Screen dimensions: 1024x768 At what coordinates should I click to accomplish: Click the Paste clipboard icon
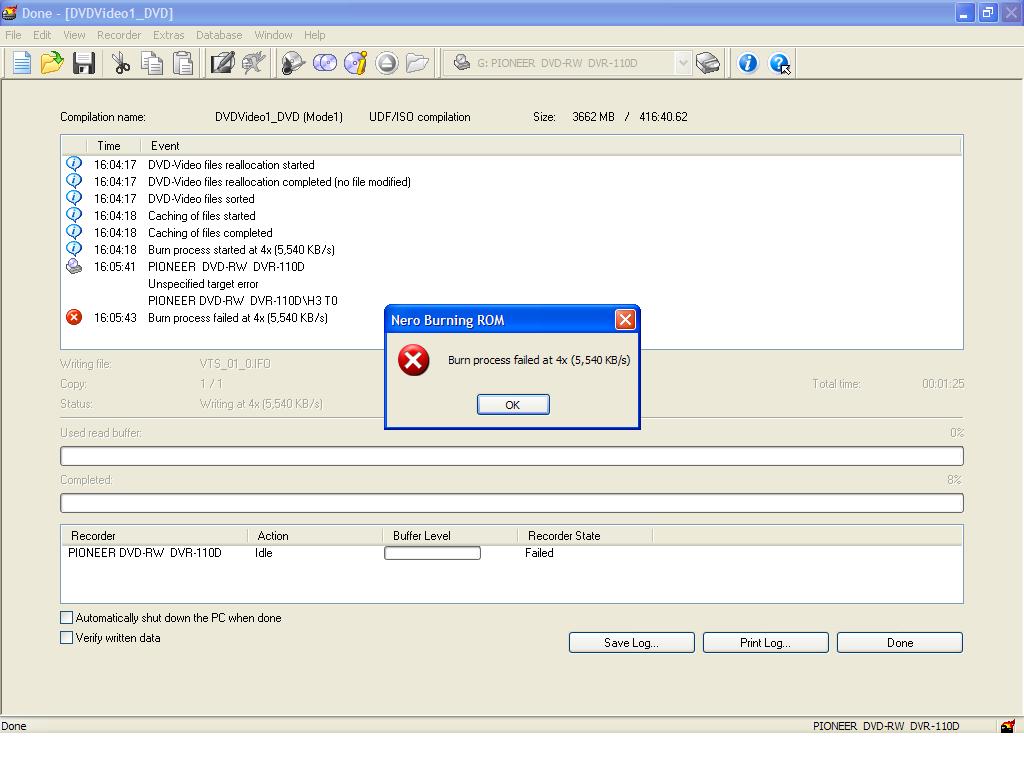pos(184,63)
